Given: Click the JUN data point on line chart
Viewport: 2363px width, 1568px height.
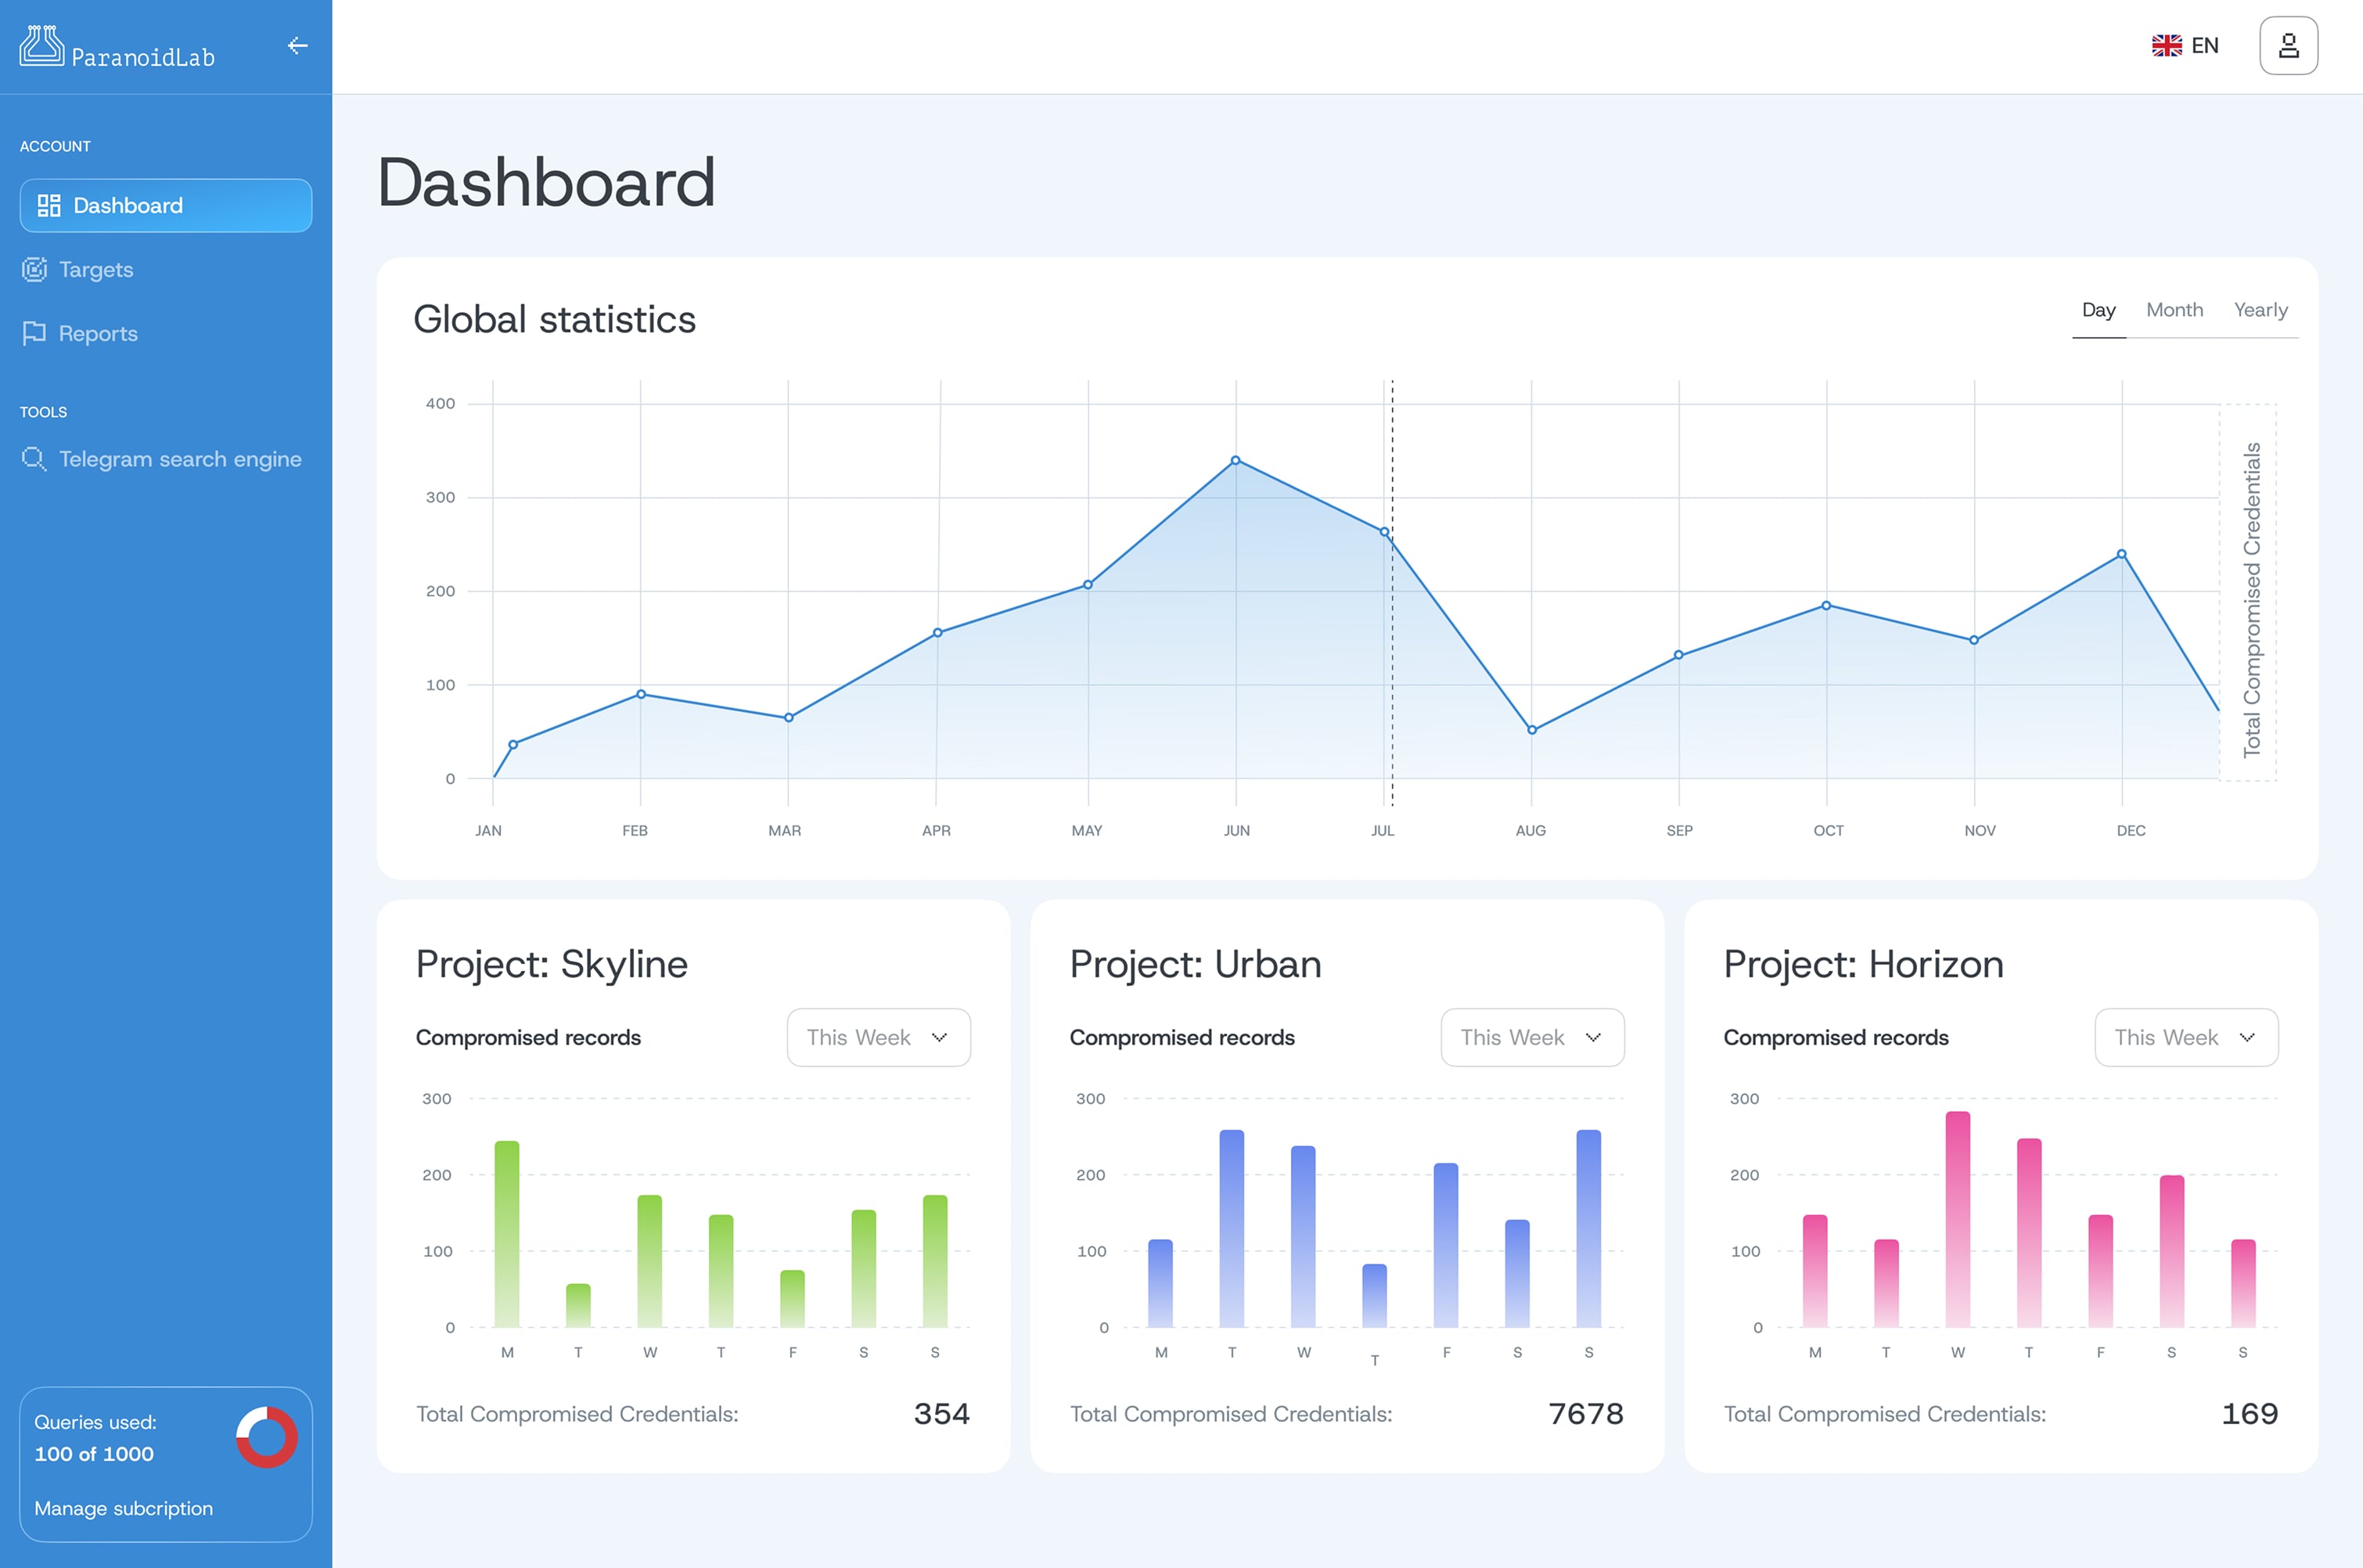Looking at the screenshot, I should [1236, 461].
